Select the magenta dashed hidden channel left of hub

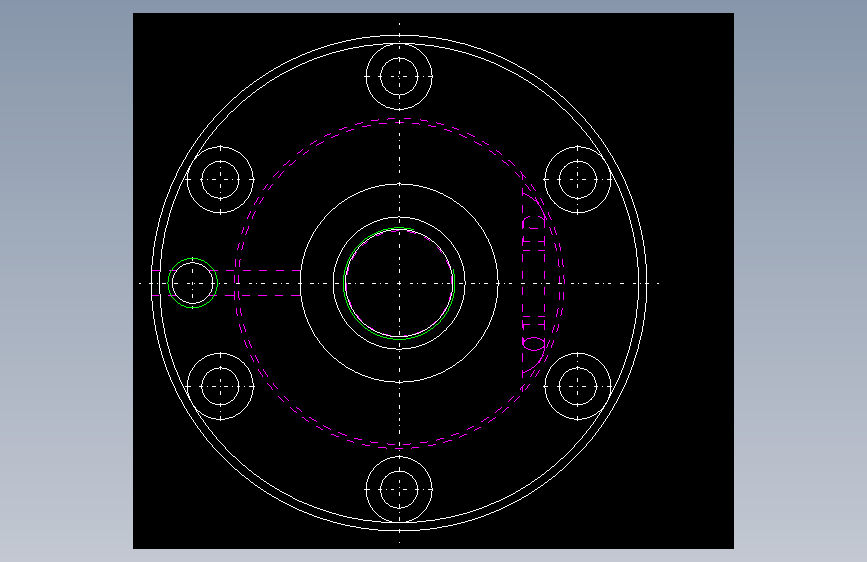point(226,283)
